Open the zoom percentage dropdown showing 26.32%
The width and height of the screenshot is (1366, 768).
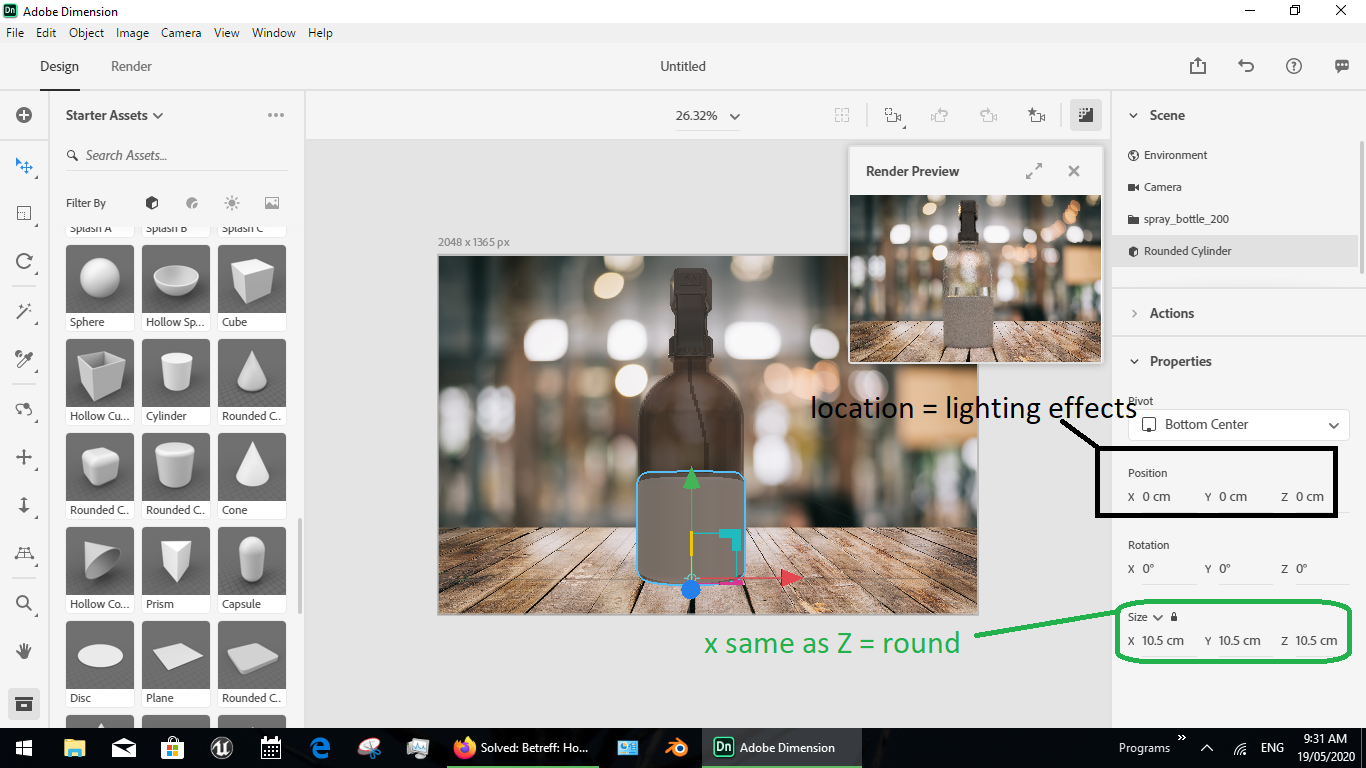point(708,115)
